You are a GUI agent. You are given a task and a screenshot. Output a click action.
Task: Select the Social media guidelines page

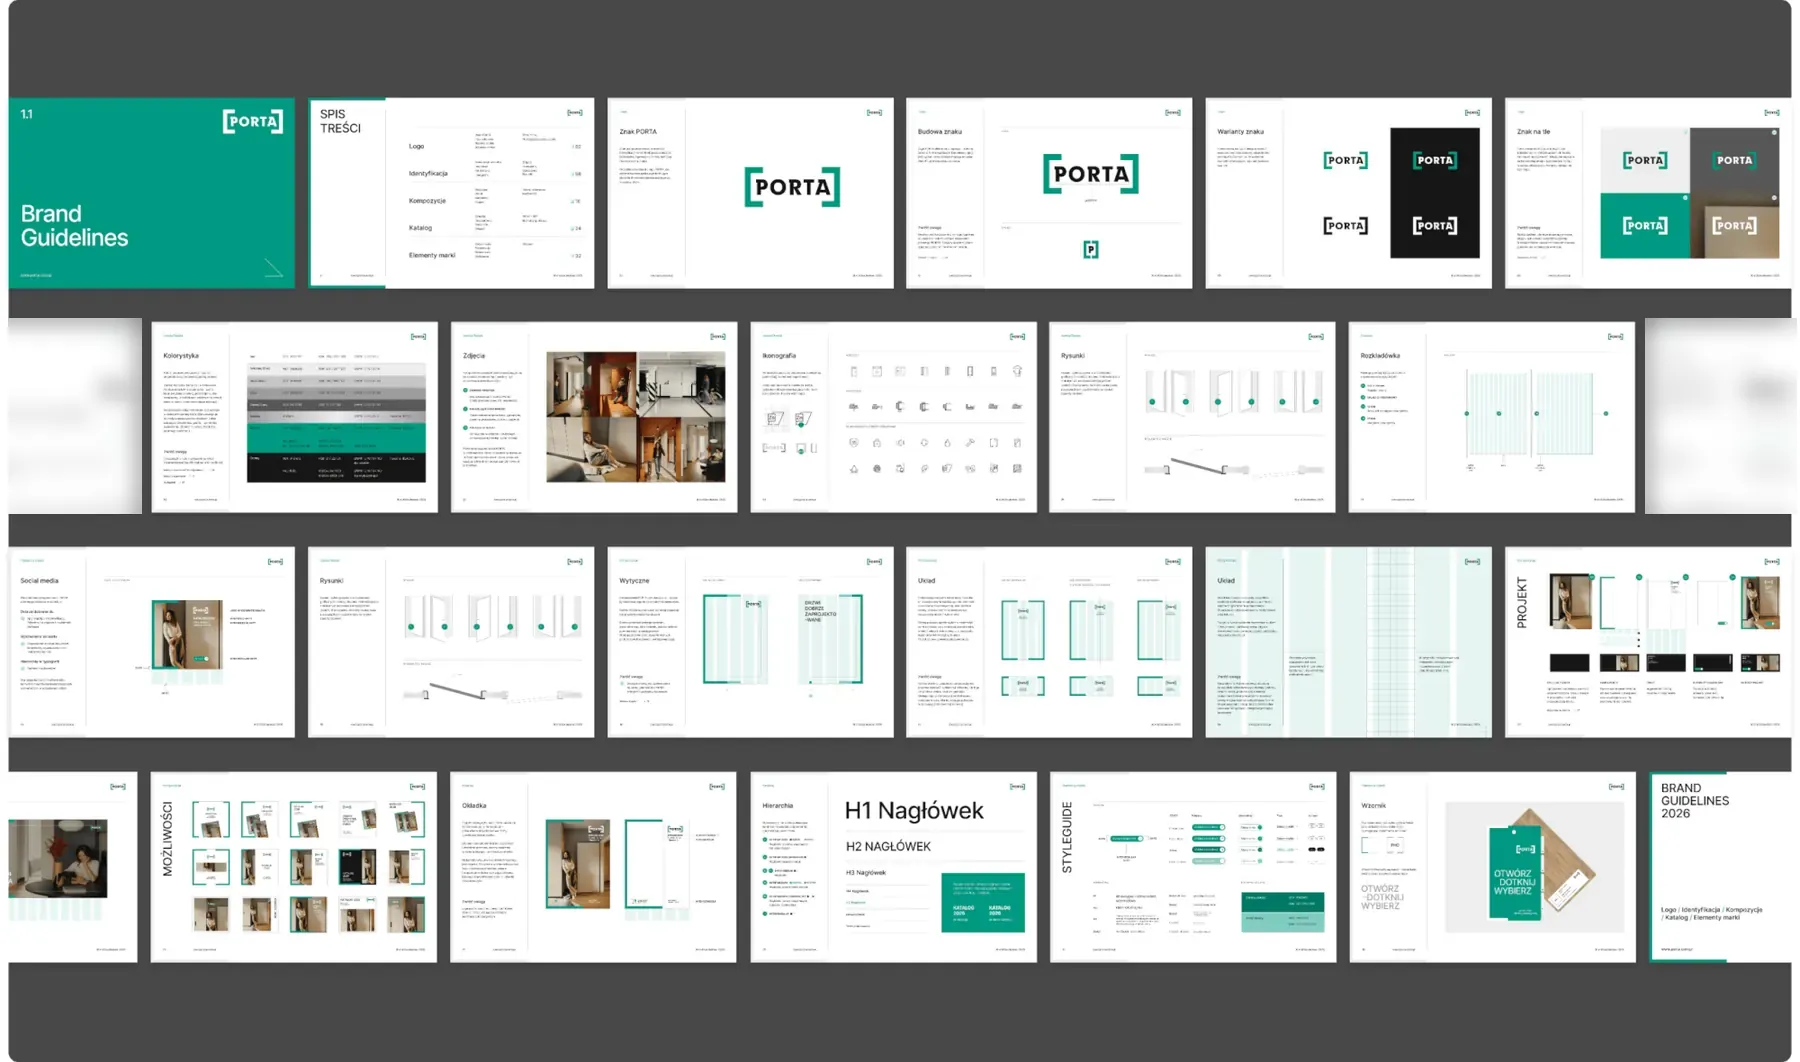(x=152, y=642)
